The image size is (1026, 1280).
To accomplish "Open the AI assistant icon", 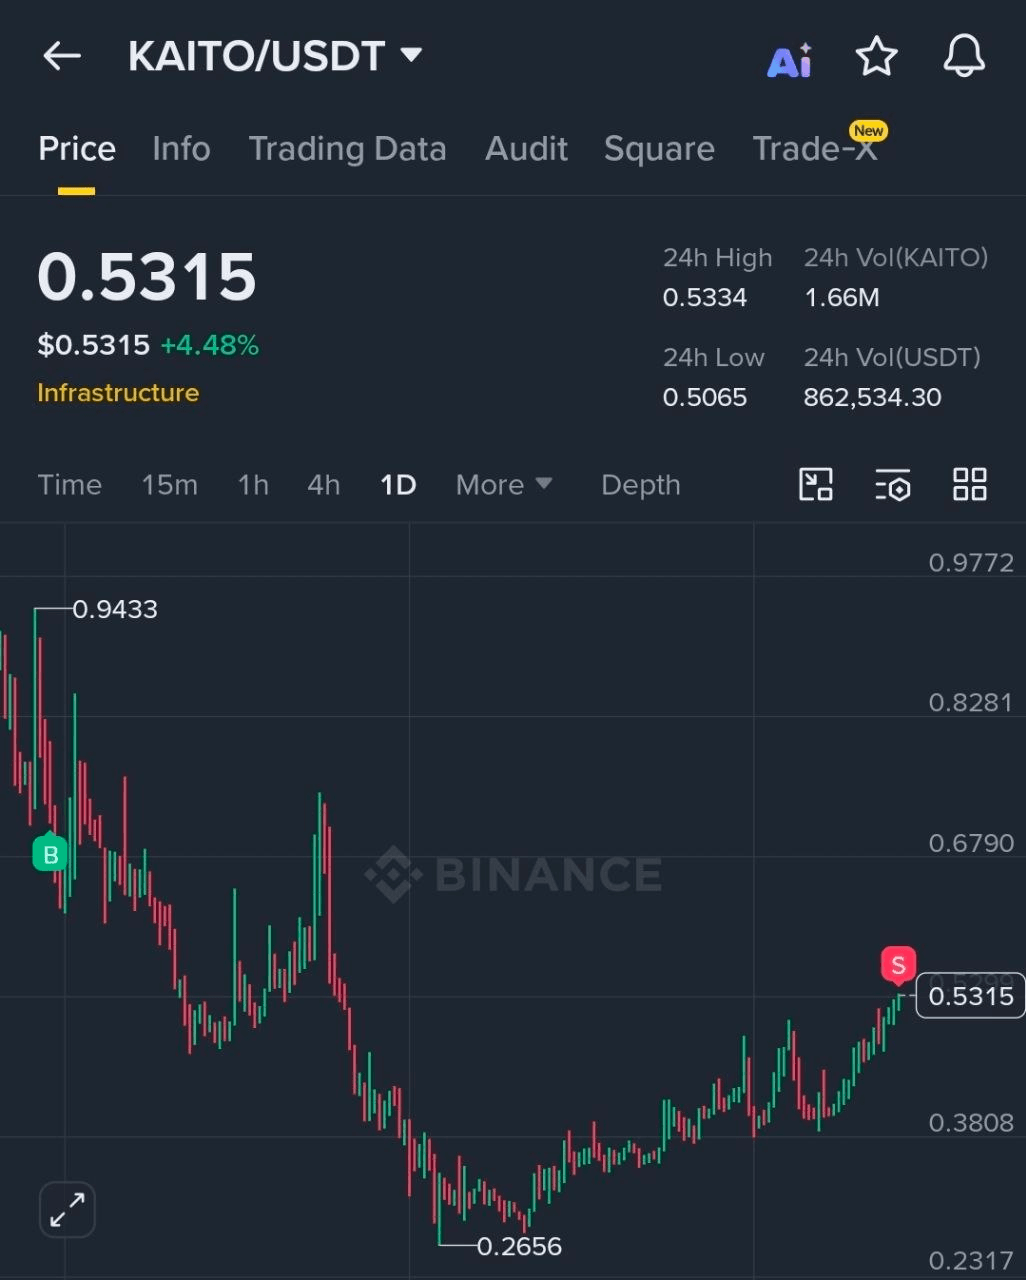I will click(x=790, y=60).
